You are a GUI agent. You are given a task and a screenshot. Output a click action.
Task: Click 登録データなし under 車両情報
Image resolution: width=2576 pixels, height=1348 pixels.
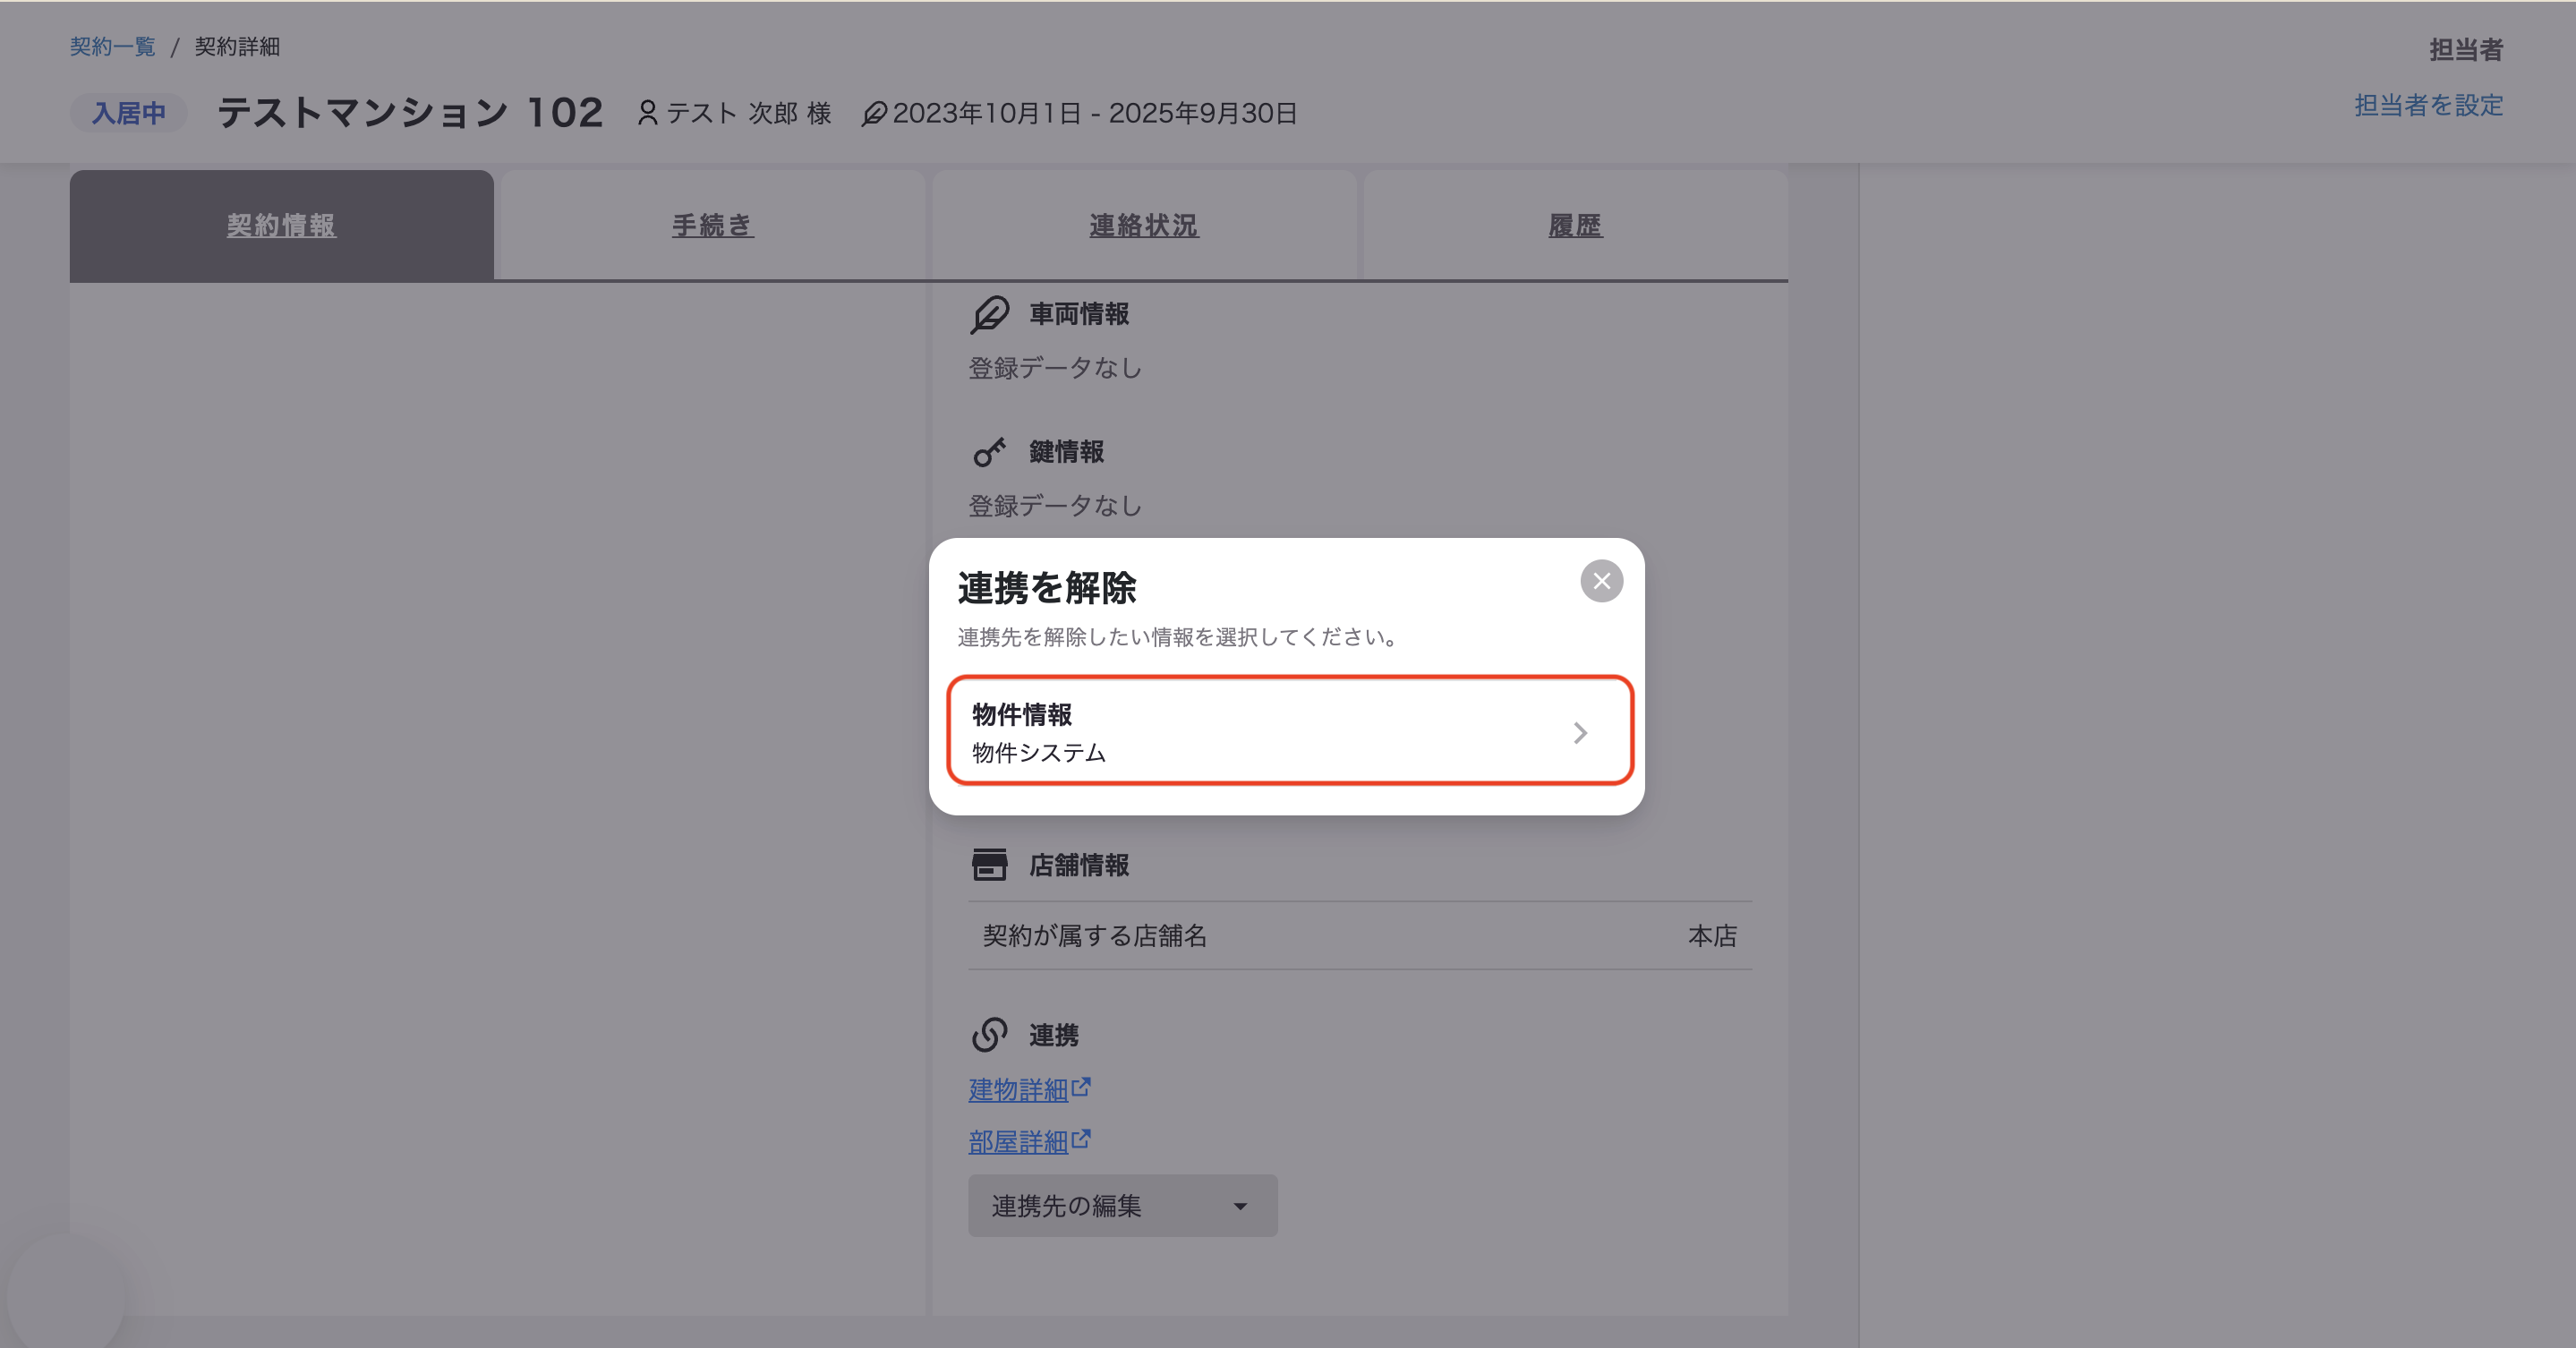[1055, 368]
